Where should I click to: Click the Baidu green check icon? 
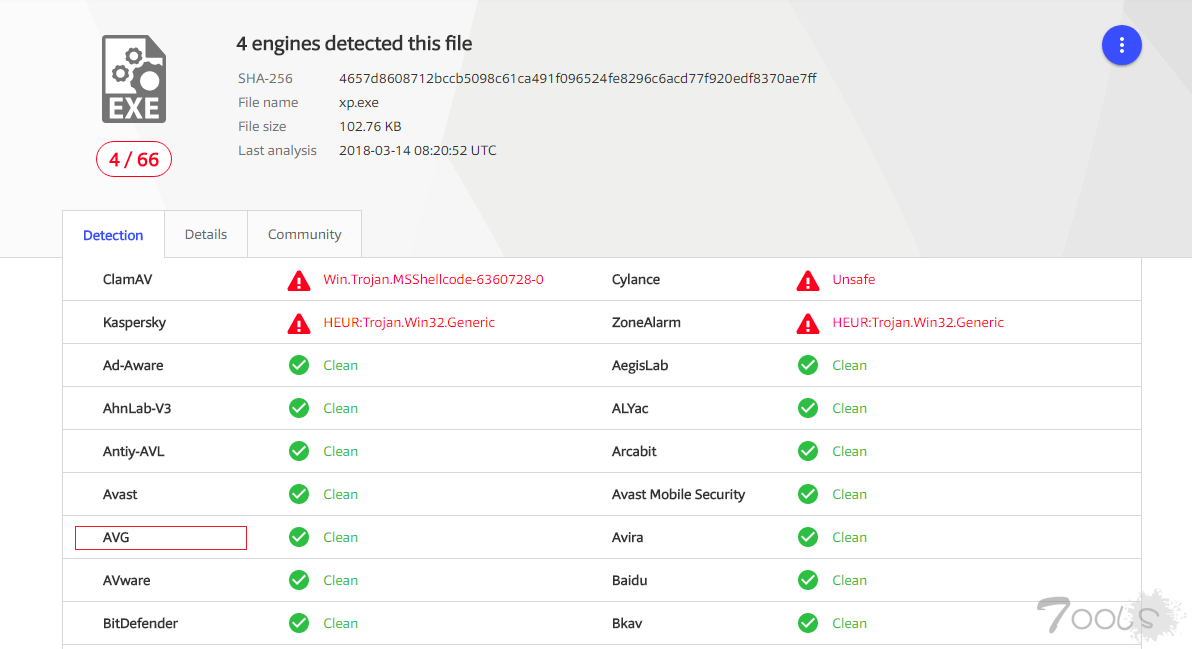tap(808, 580)
